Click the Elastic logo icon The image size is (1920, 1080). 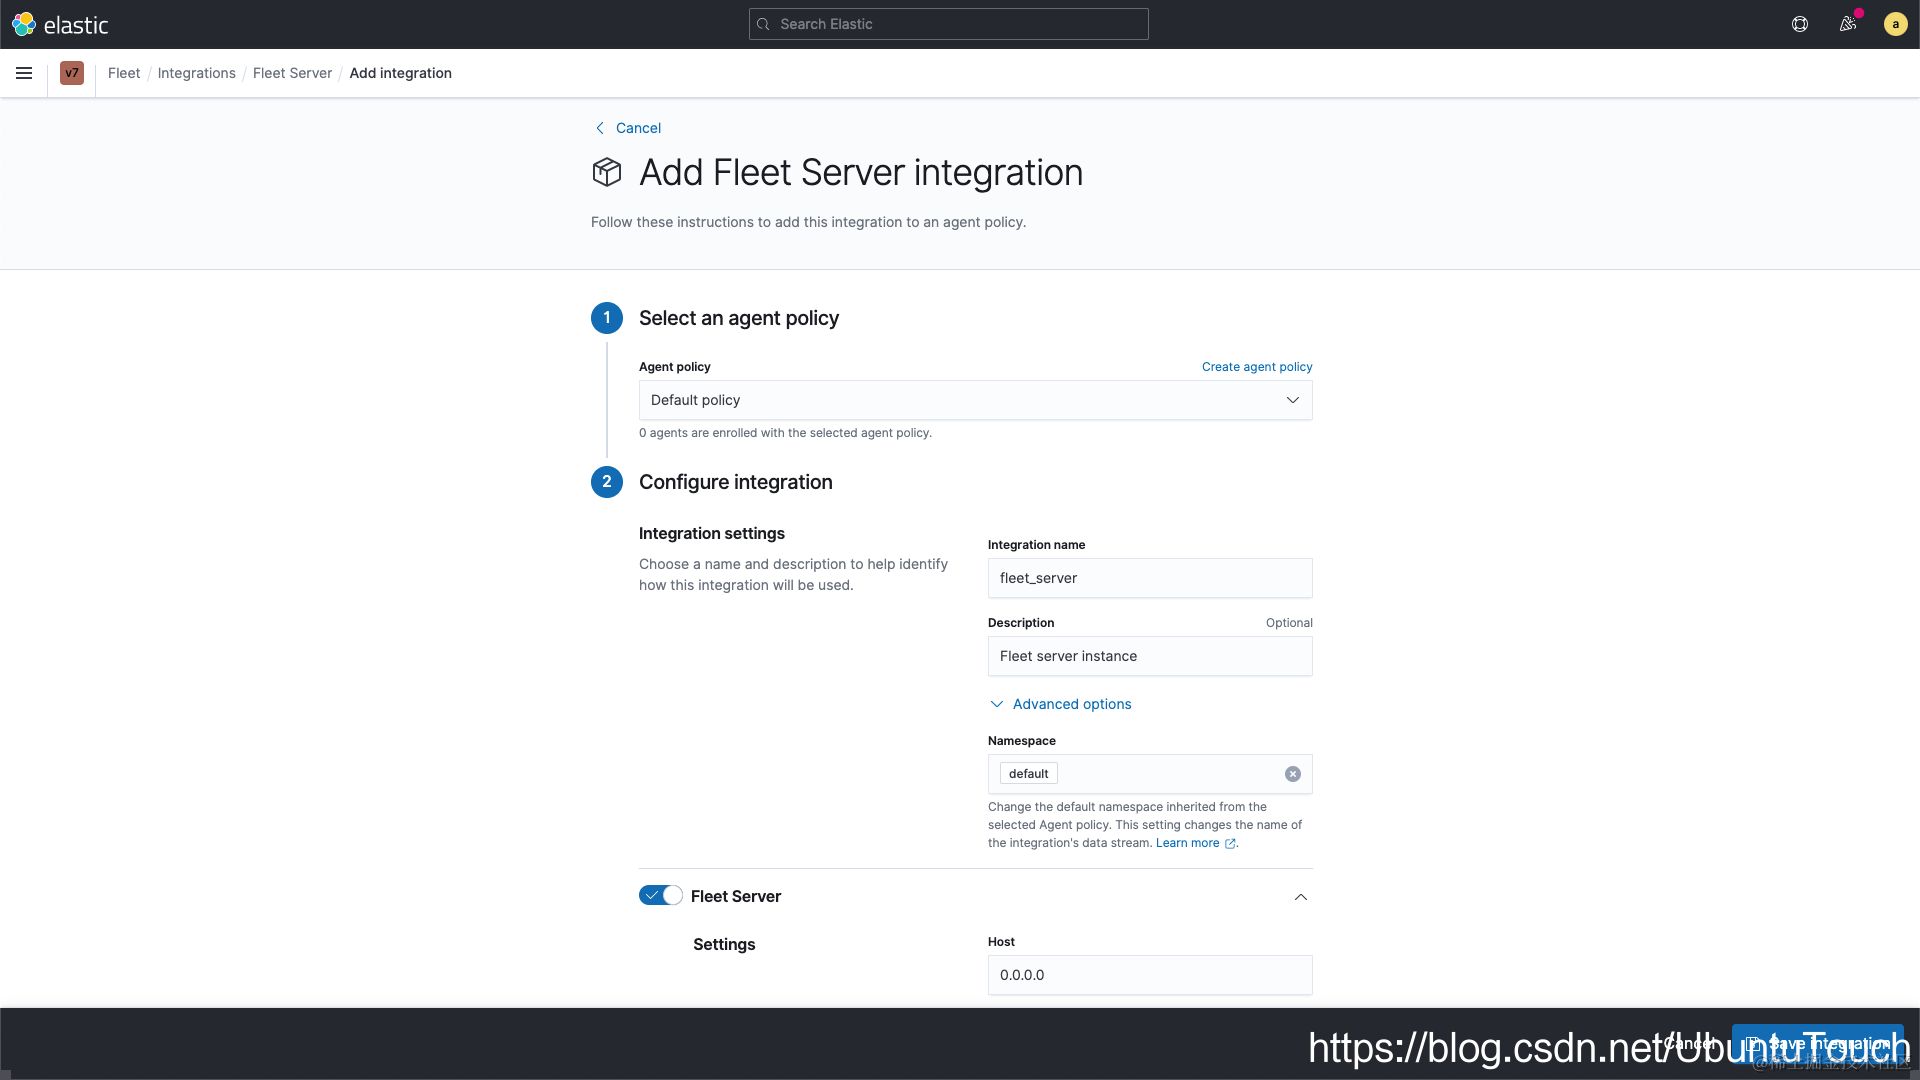point(24,24)
